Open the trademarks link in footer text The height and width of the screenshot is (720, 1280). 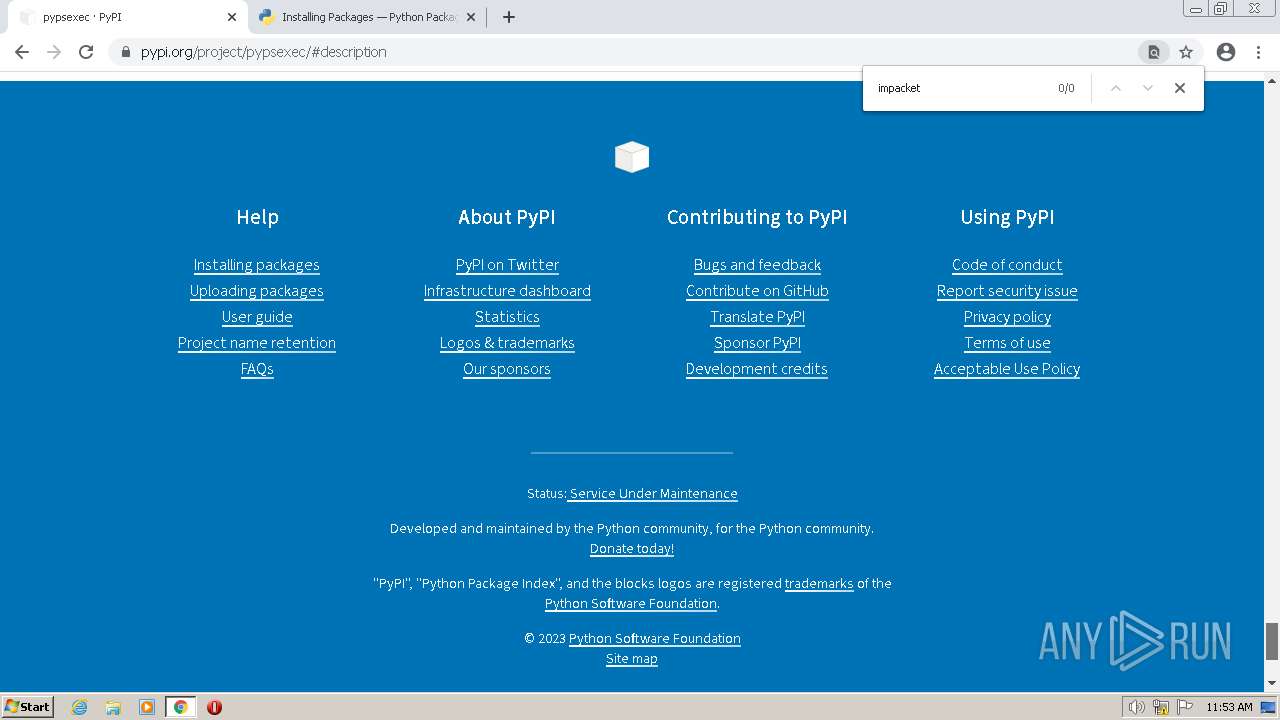pos(819,584)
